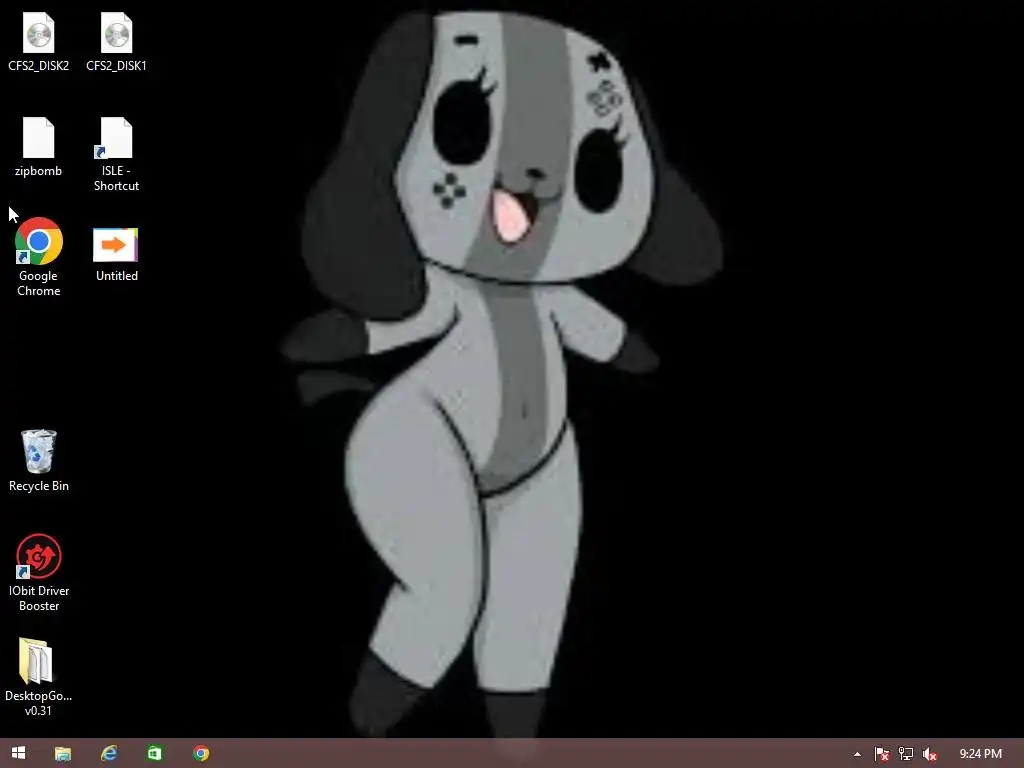Click the "Untitled" label text

coord(117,276)
